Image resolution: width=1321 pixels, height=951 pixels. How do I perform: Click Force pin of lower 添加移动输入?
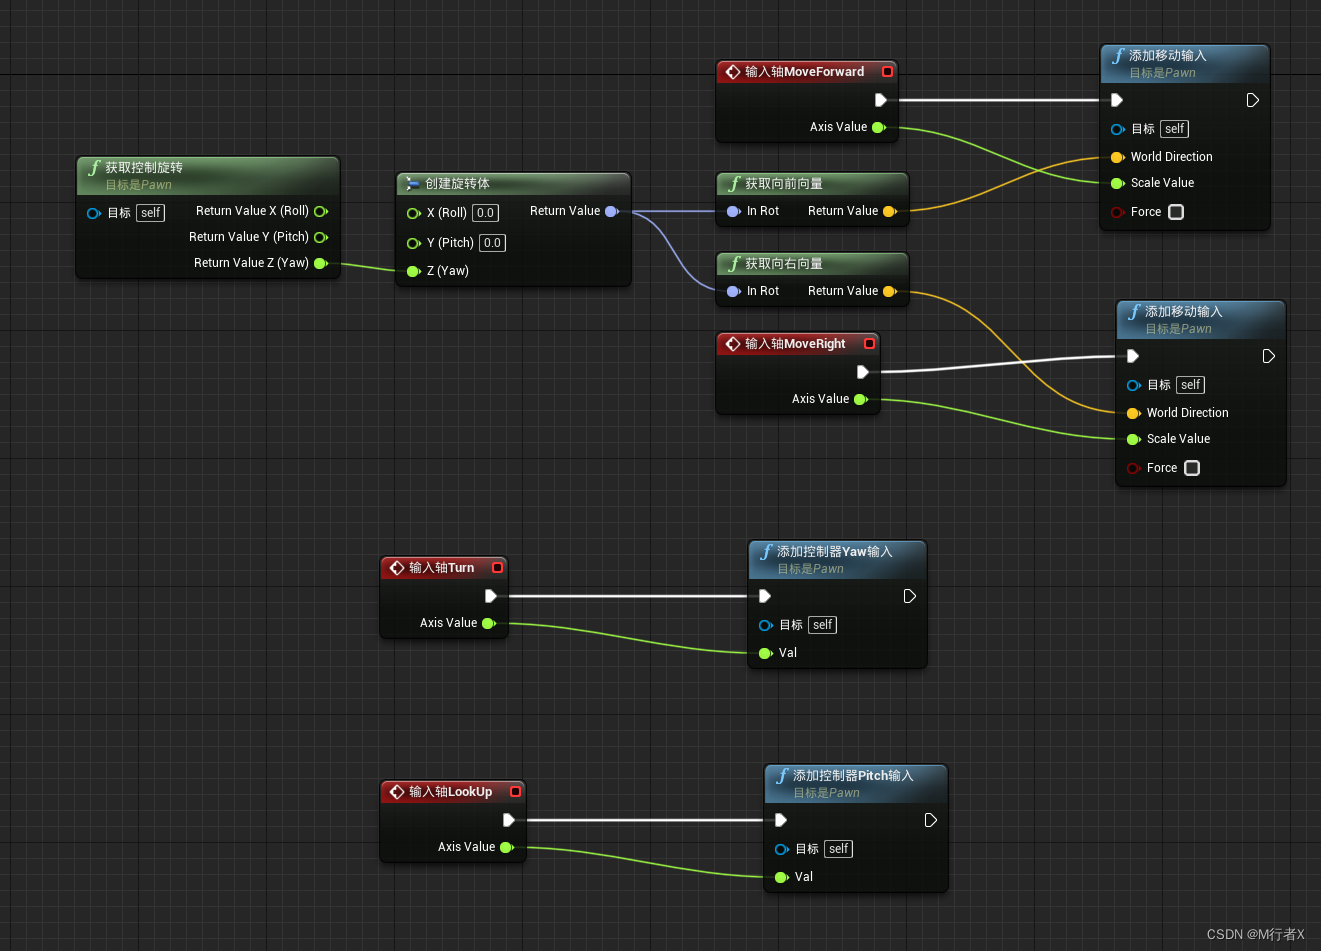tap(1134, 468)
